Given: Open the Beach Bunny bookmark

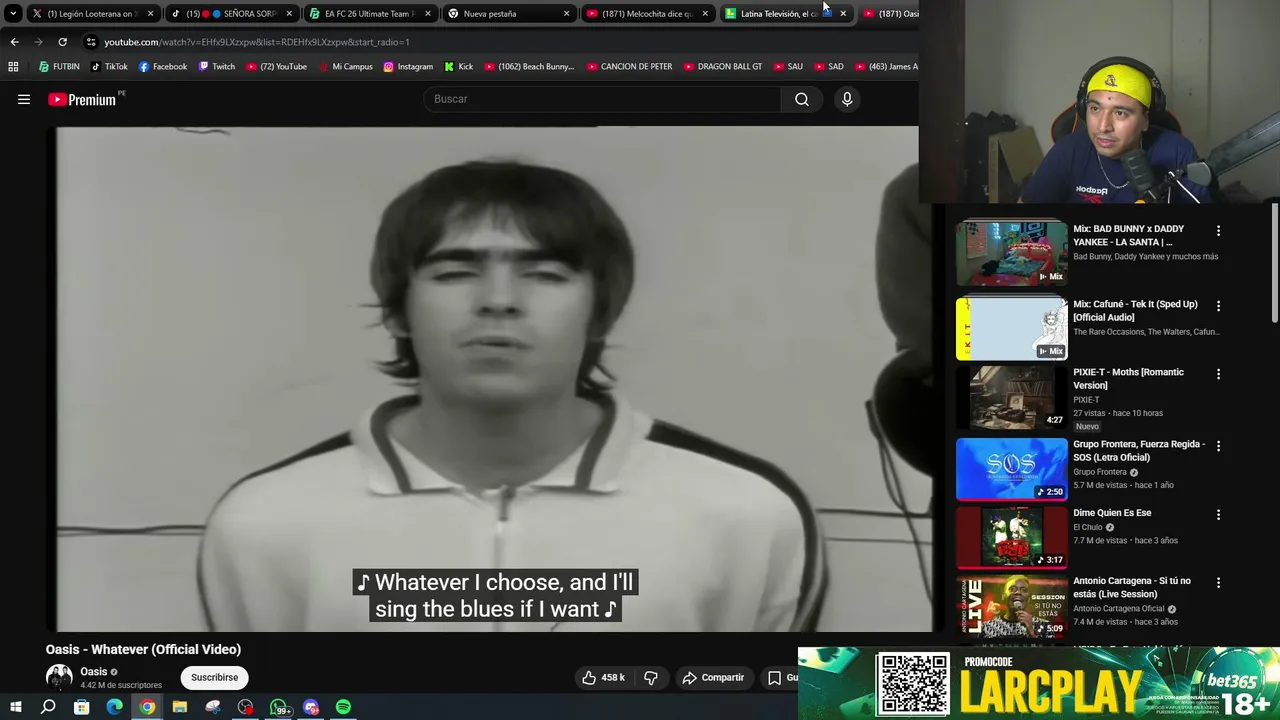Looking at the screenshot, I should (x=529, y=67).
